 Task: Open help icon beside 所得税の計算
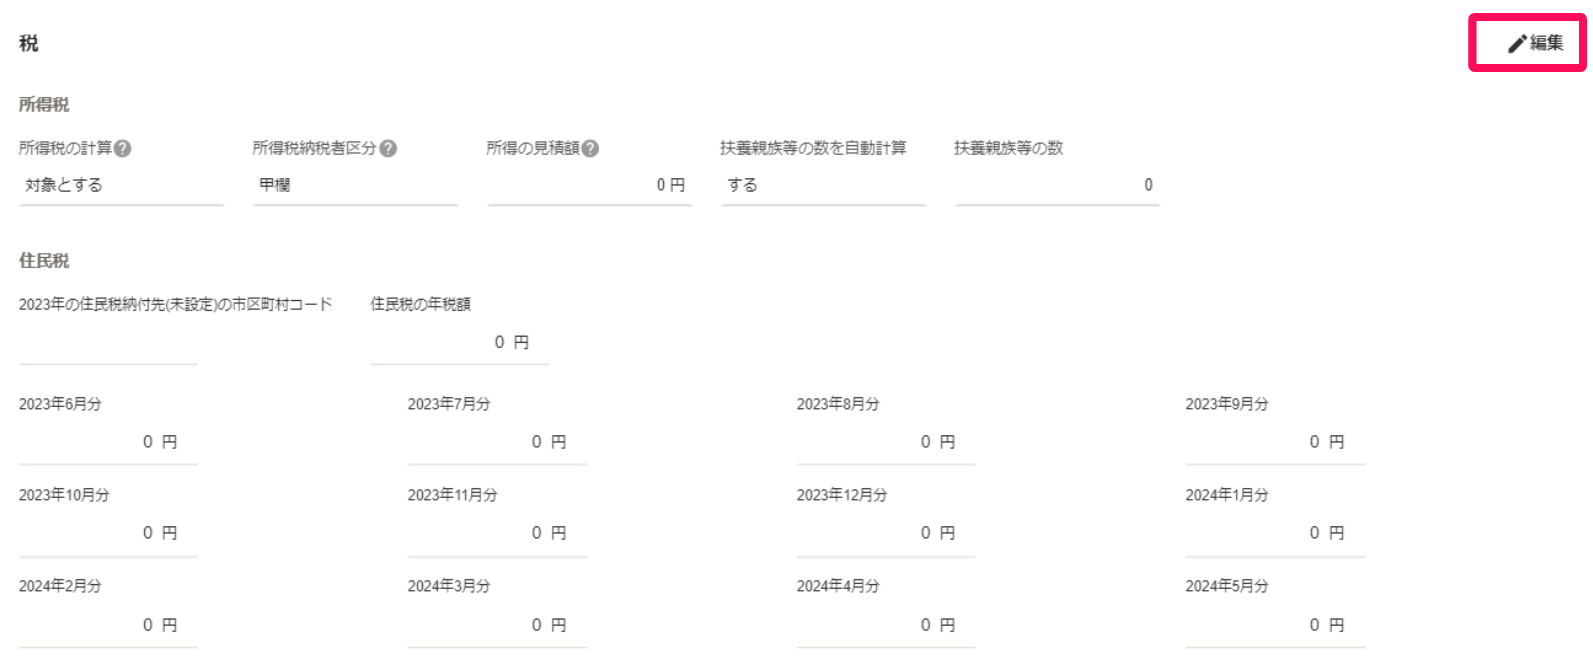click(123, 148)
